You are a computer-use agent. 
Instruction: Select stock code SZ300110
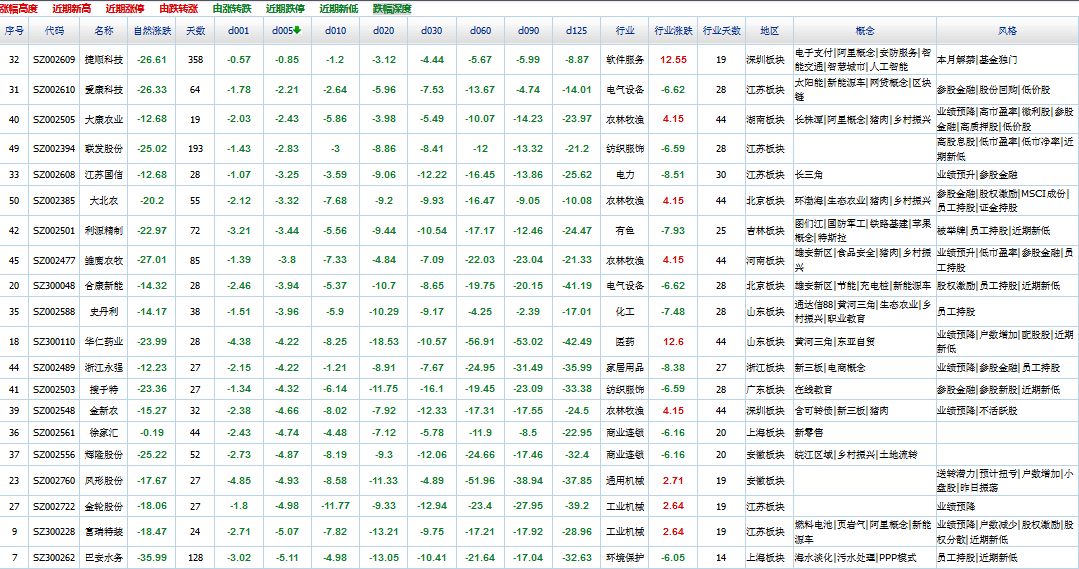coord(54,341)
